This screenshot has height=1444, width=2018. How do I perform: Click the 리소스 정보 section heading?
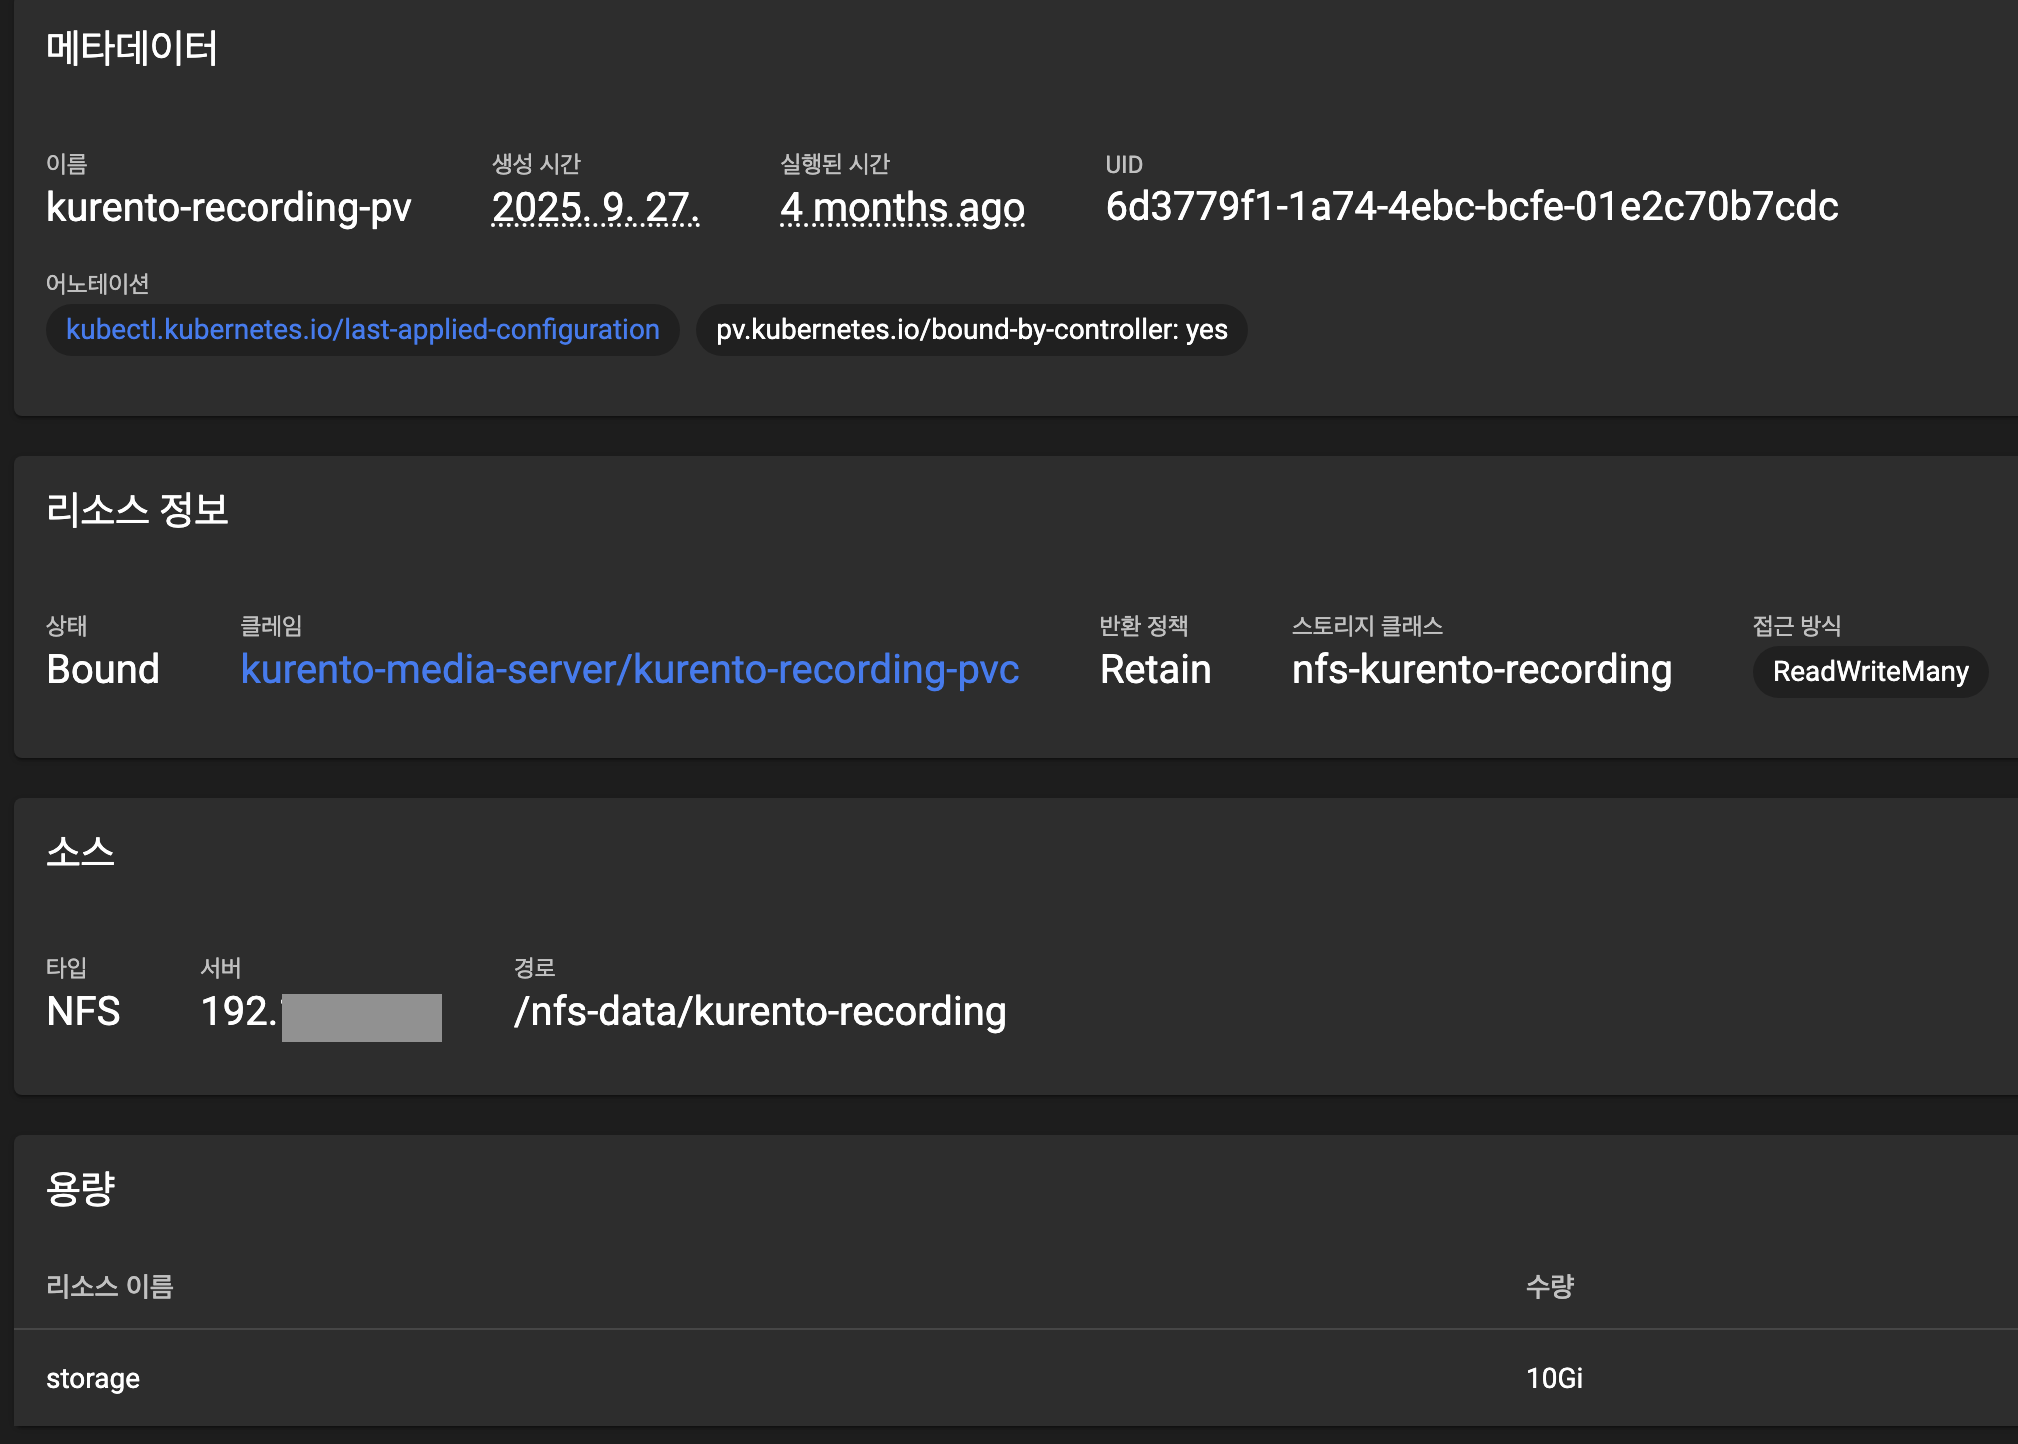pyautogui.click(x=137, y=510)
